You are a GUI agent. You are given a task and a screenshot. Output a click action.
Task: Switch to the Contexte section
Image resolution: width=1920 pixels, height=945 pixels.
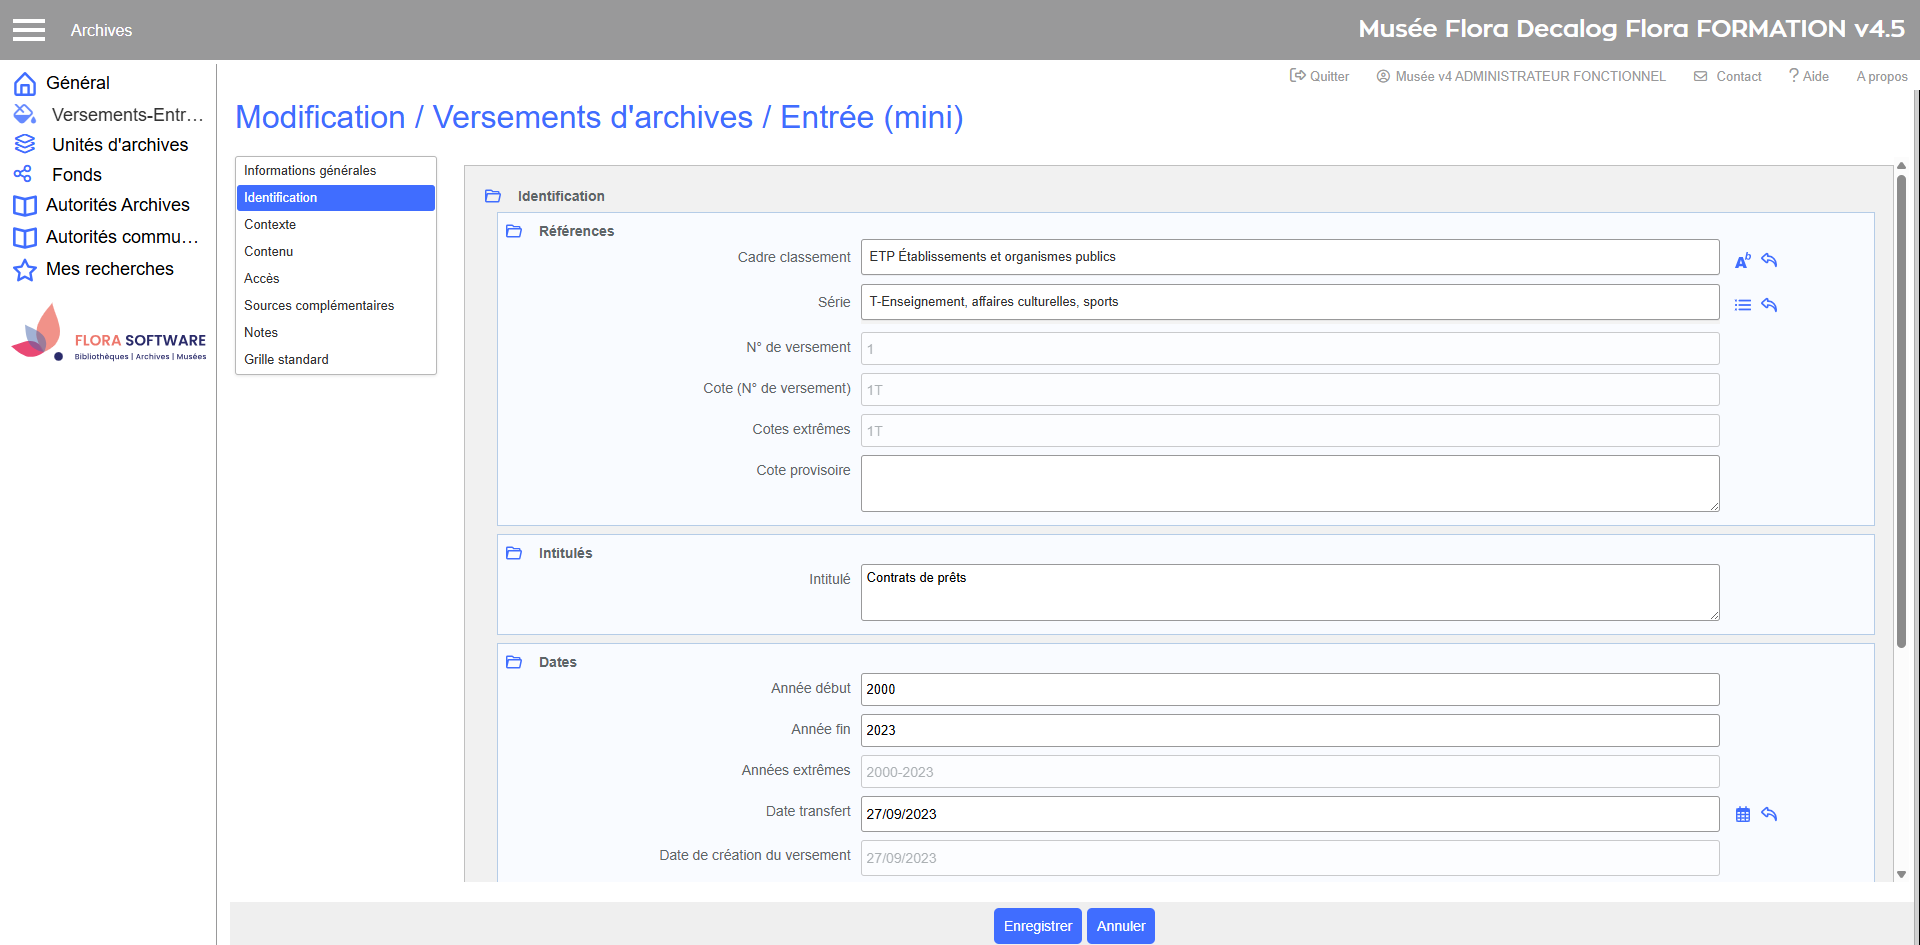coord(270,225)
